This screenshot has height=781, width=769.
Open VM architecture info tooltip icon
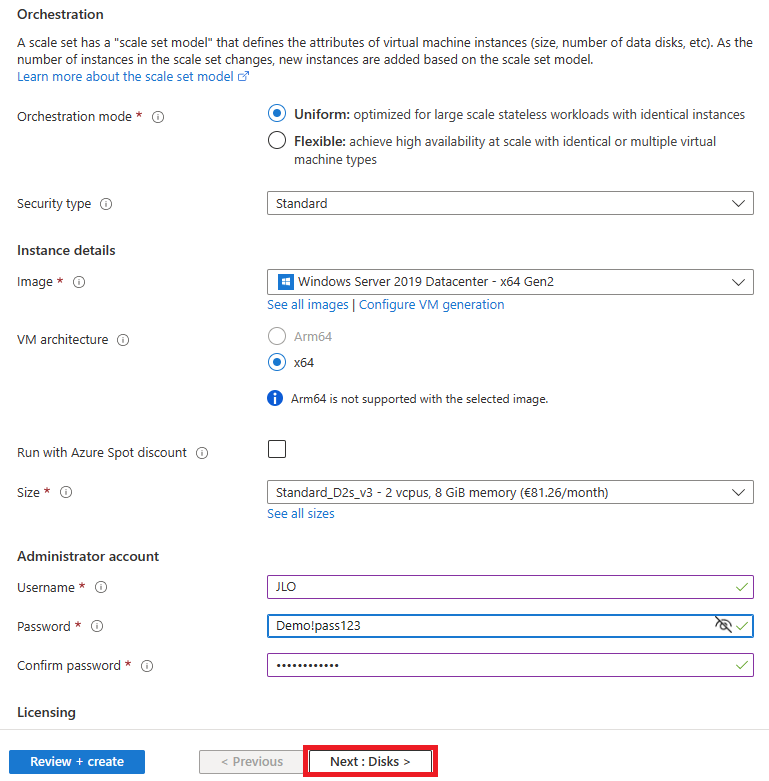(x=123, y=340)
